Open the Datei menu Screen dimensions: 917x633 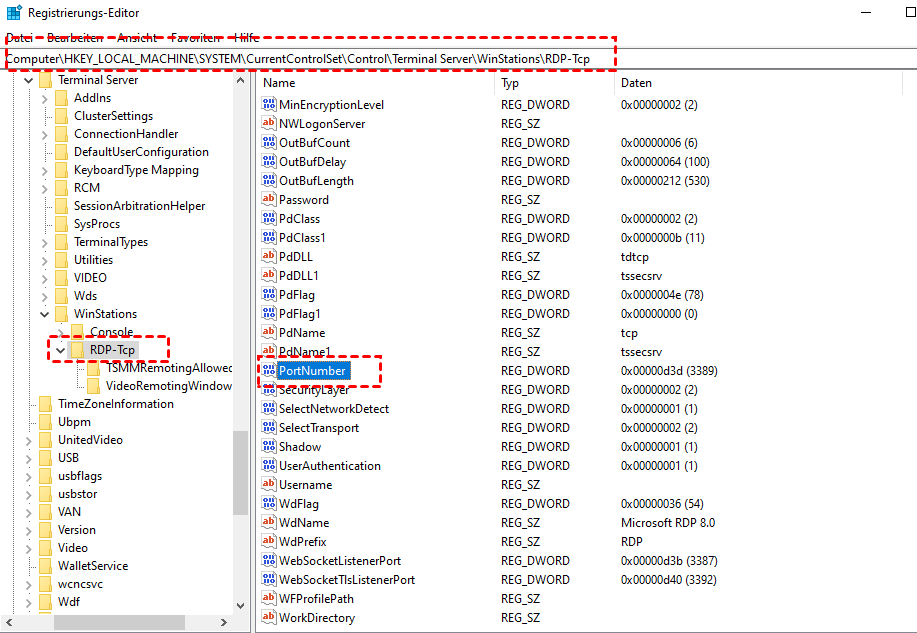coord(20,37)
